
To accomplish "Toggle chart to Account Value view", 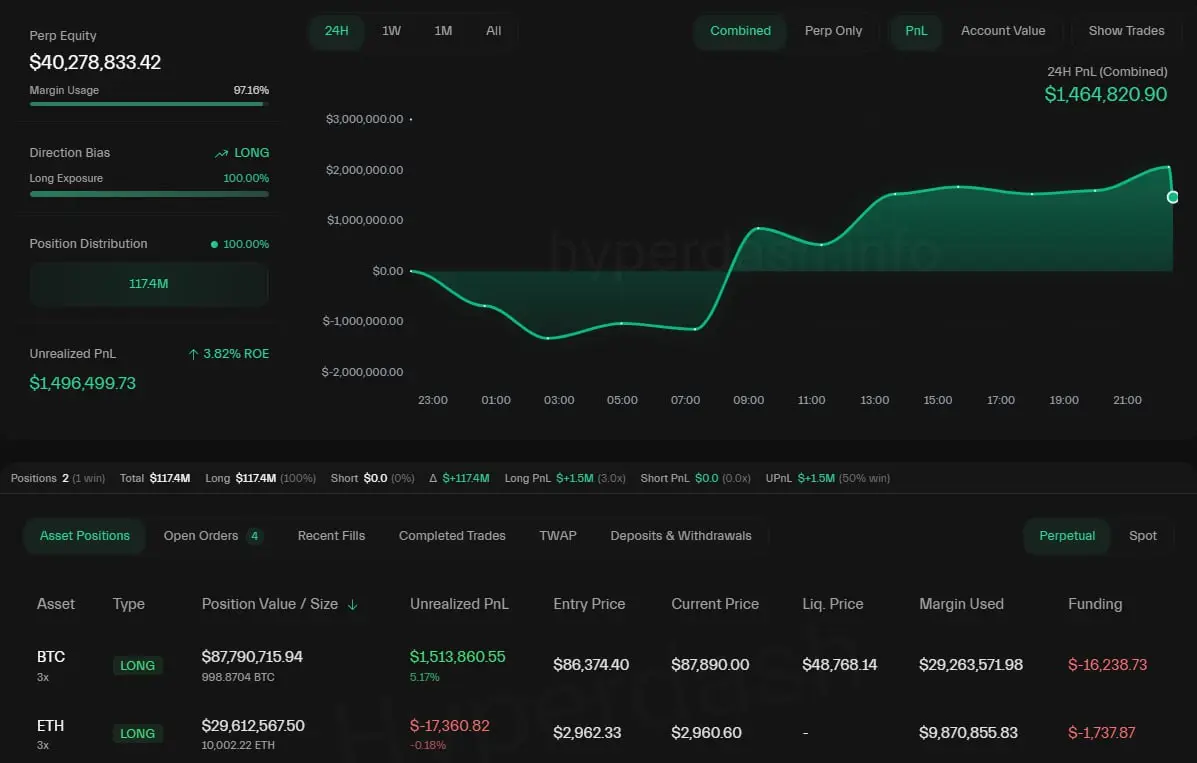I will tap(1002, 31).
